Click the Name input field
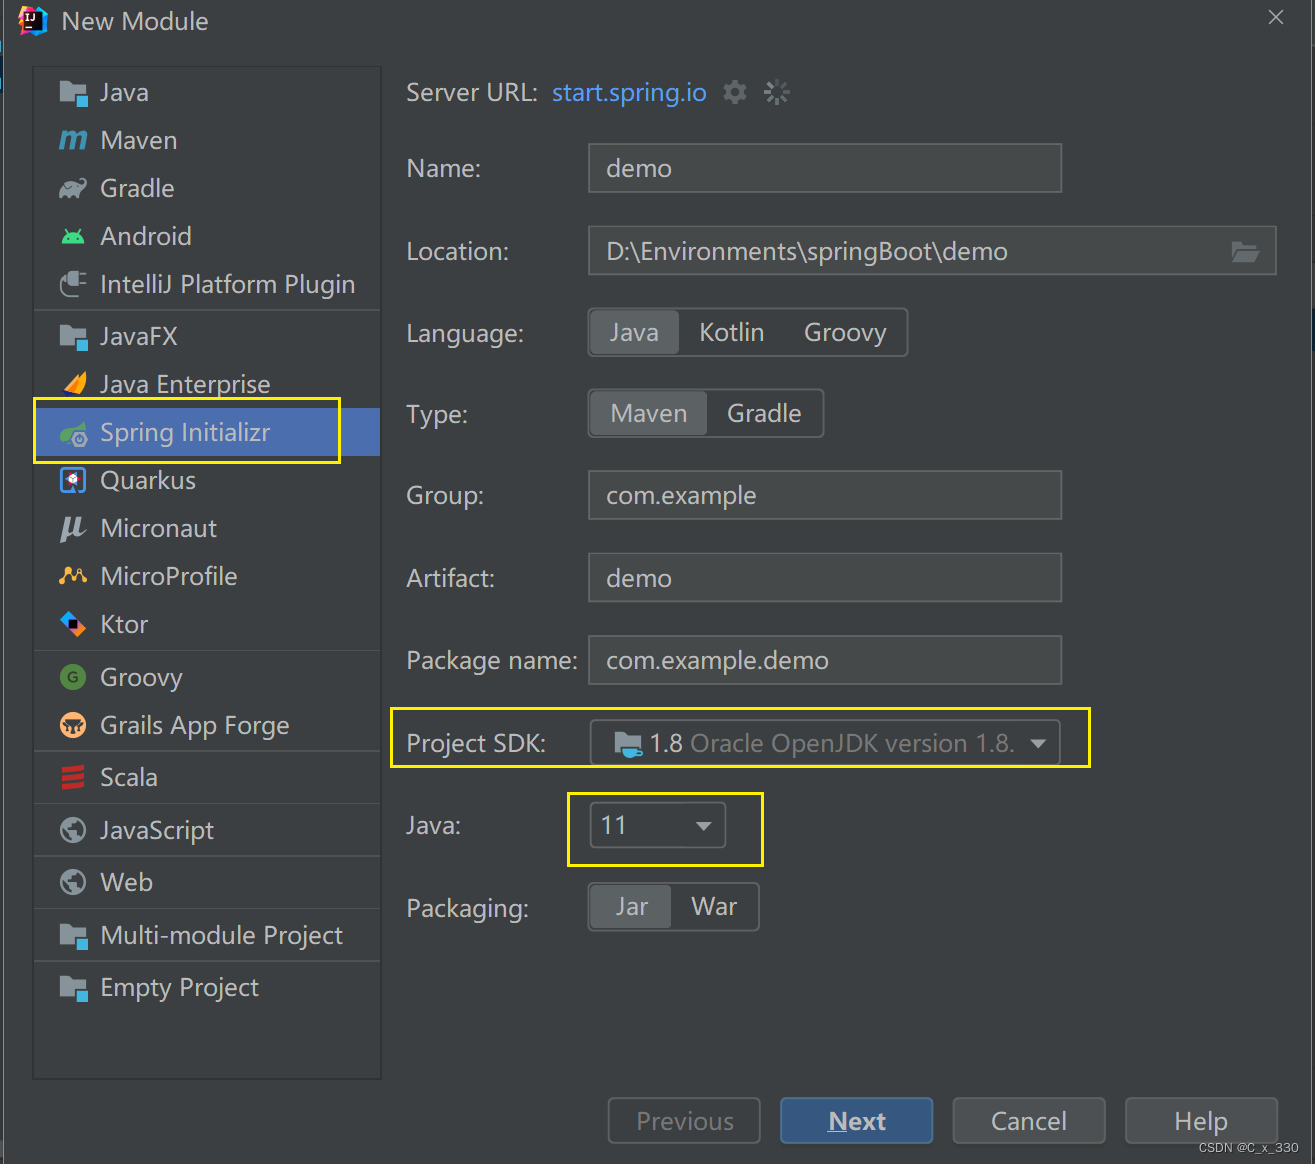Screen dimensions: 1315x1164 coord(824,168)
